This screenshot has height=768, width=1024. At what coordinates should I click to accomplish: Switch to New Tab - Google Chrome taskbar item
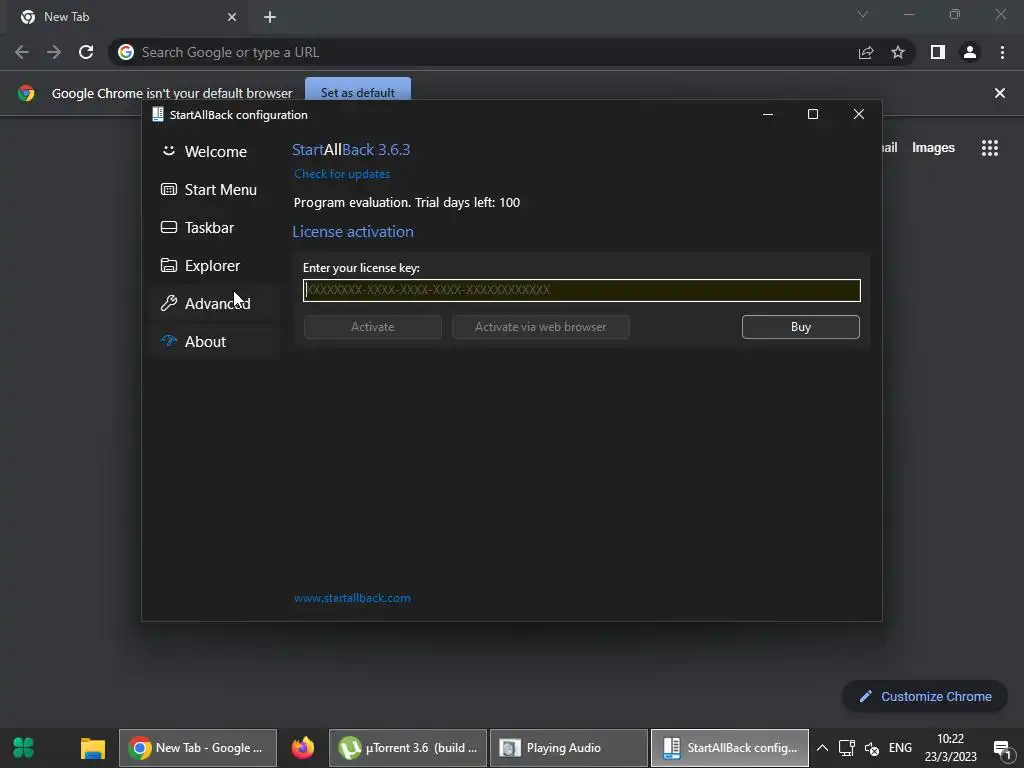(198, 748)
